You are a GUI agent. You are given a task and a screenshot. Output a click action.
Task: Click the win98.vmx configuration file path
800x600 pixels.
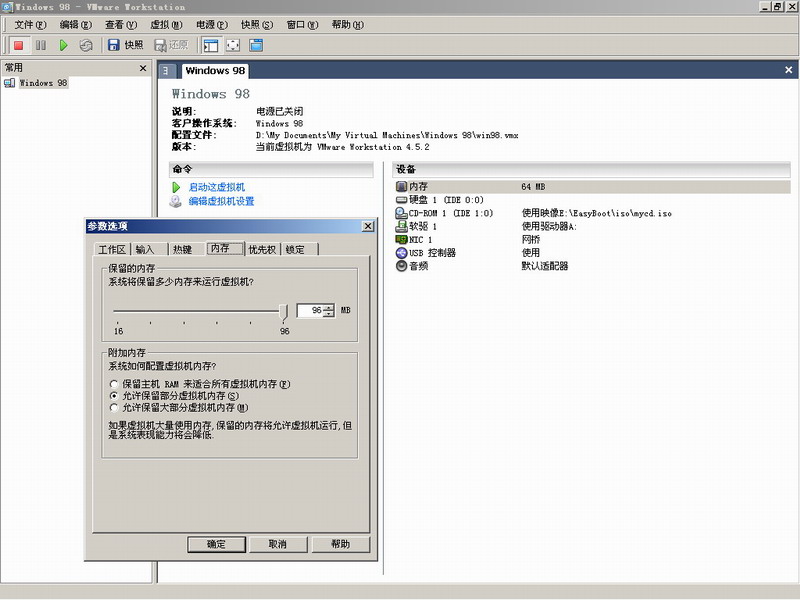[387, 135]
